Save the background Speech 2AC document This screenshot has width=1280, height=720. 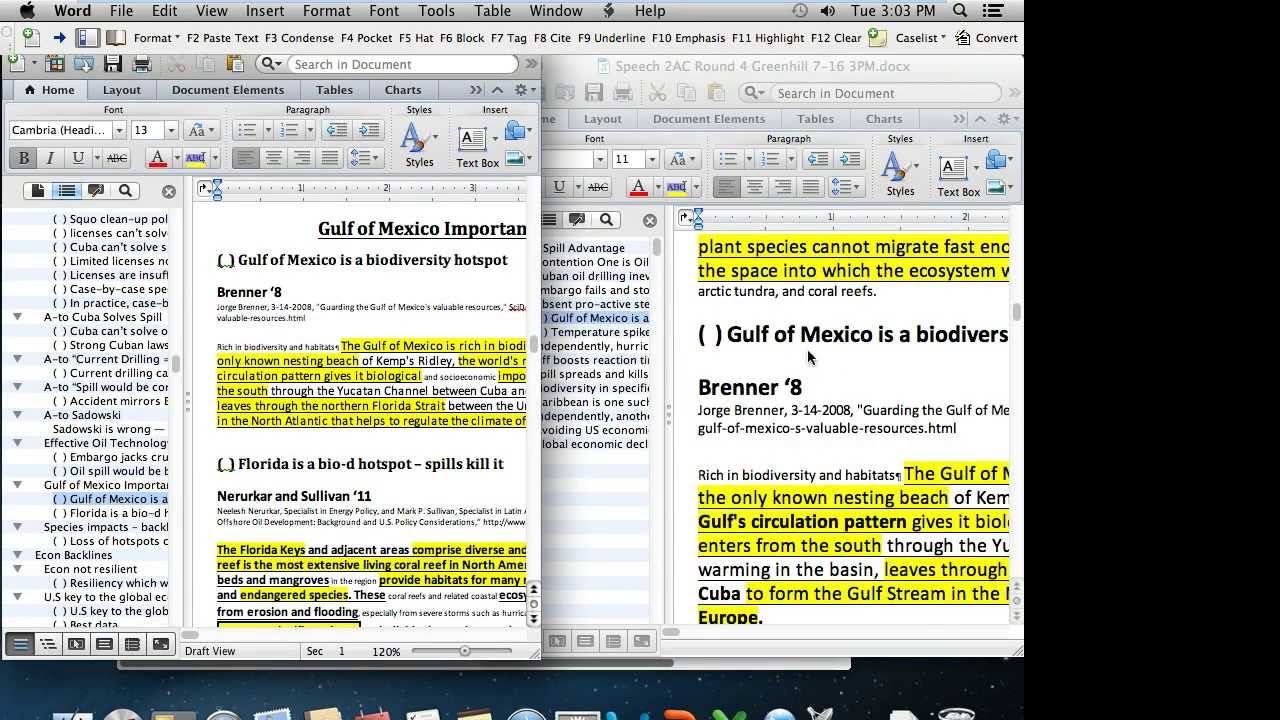coord(594,93)
